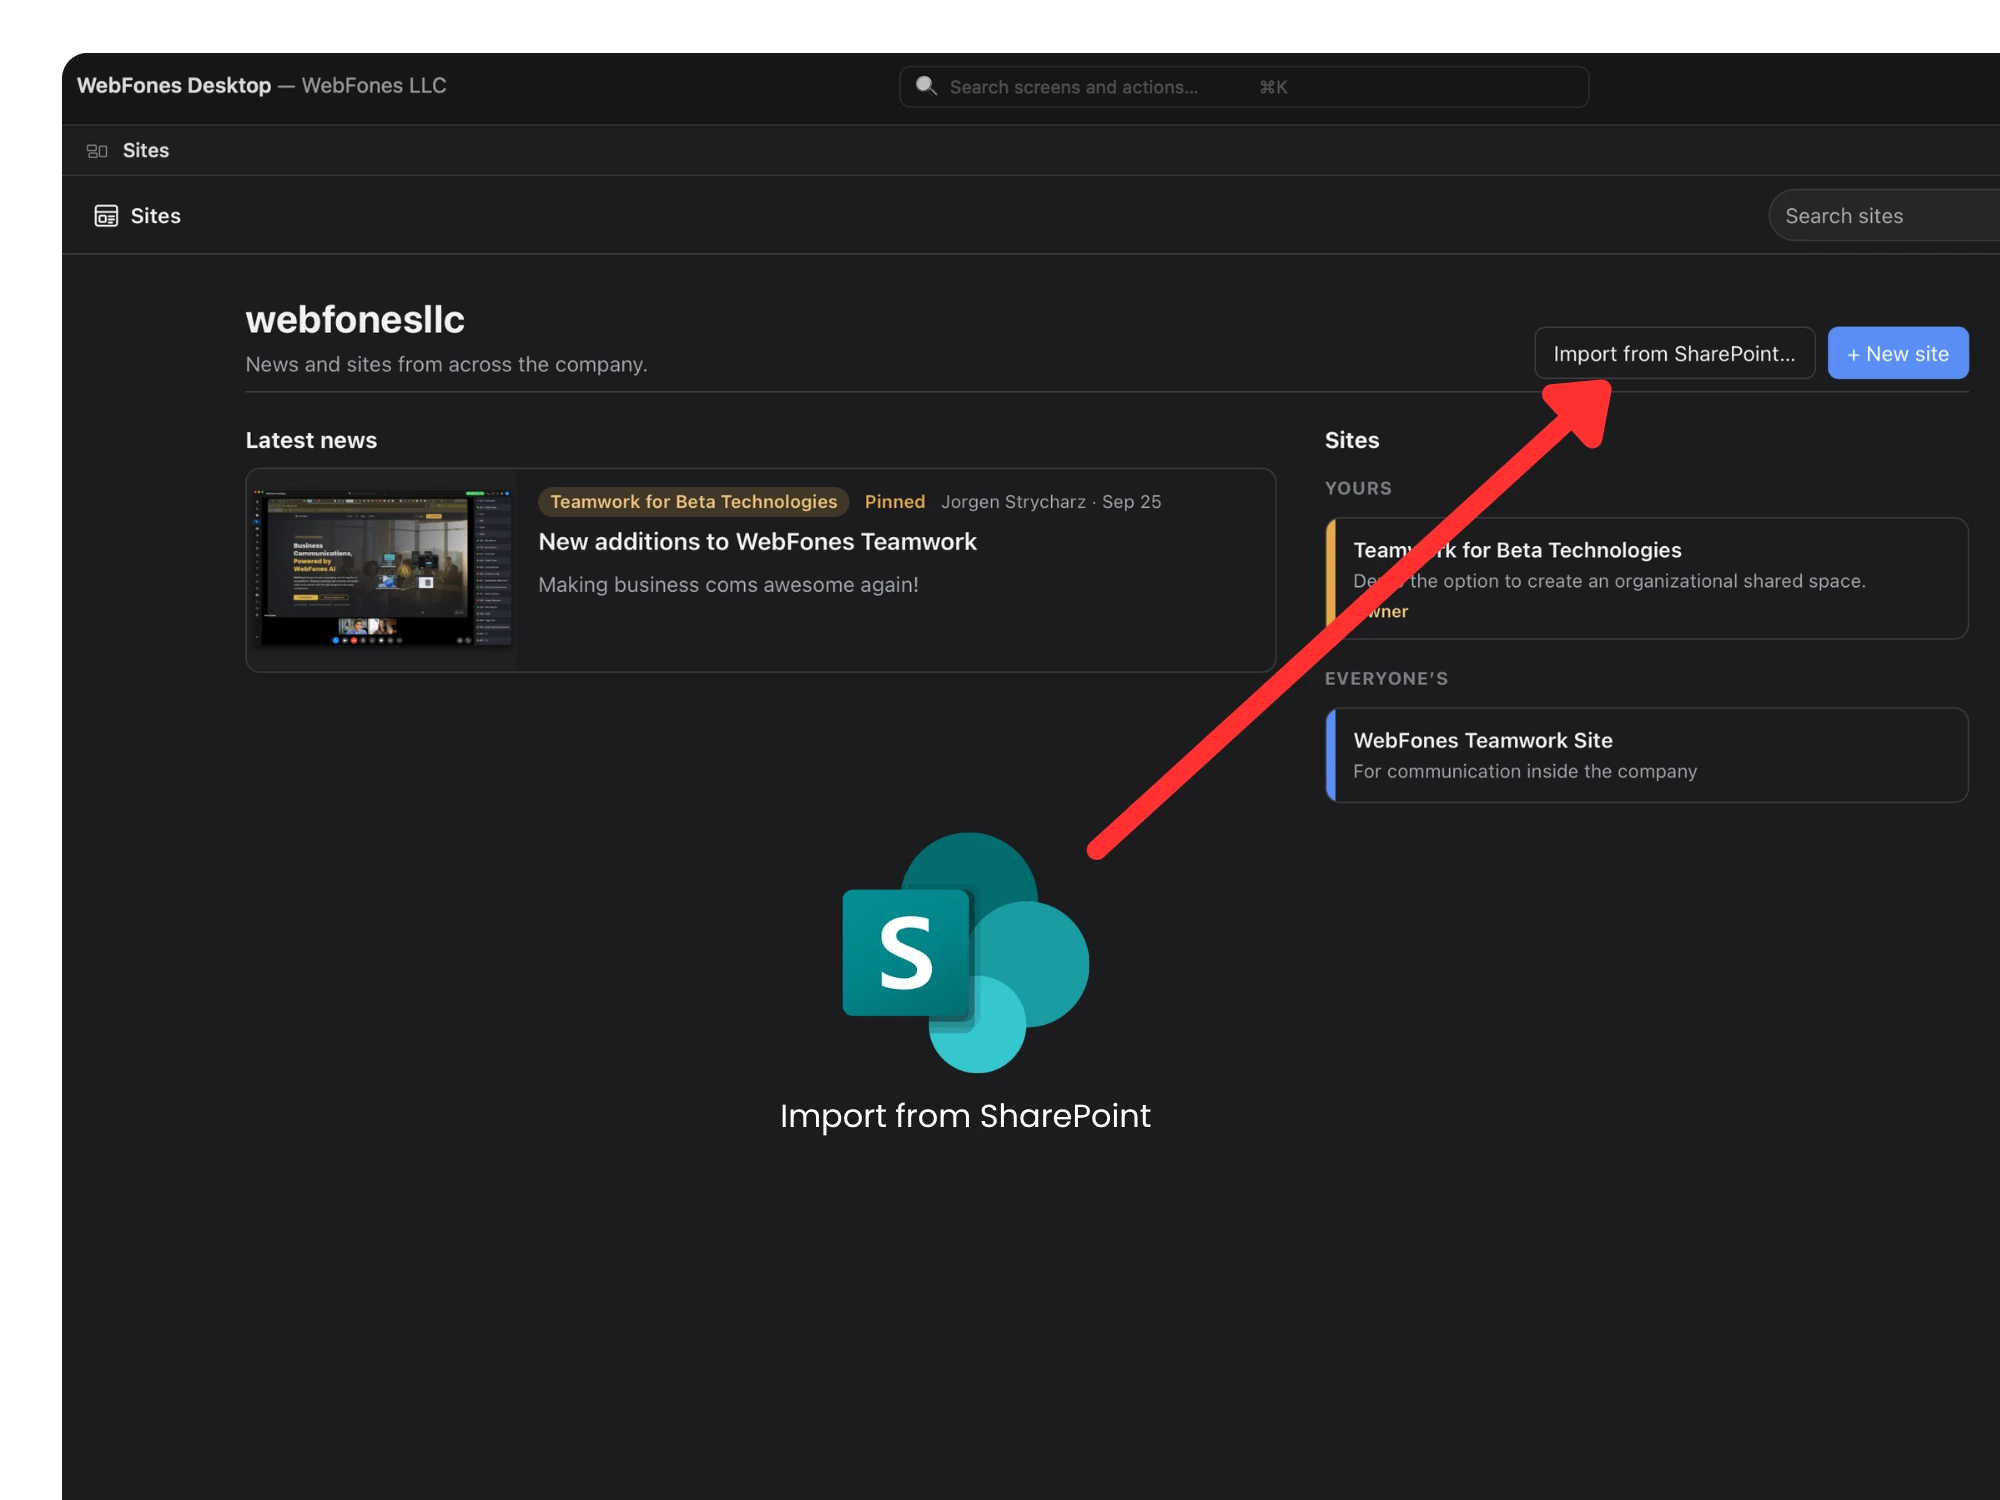Open Sites tab in top bar
The image size is (2000, 1500).
coord(146,150)
